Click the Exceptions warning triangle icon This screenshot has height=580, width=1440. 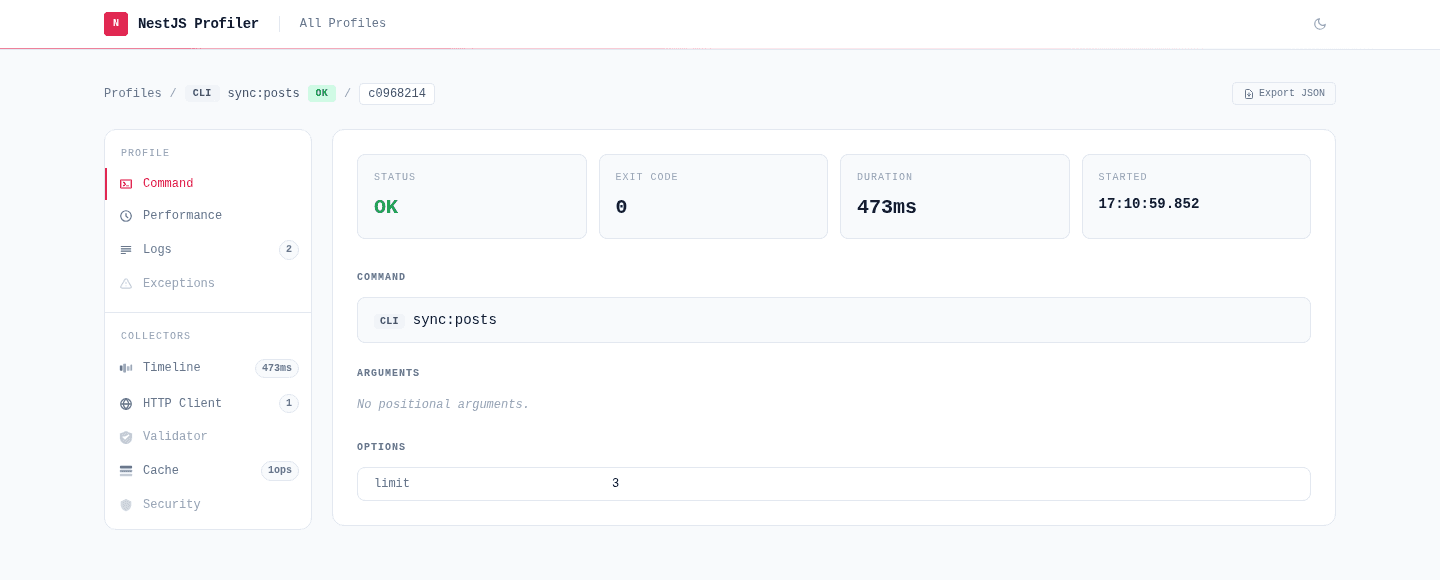pyautogui.click(x=126, y=284)
